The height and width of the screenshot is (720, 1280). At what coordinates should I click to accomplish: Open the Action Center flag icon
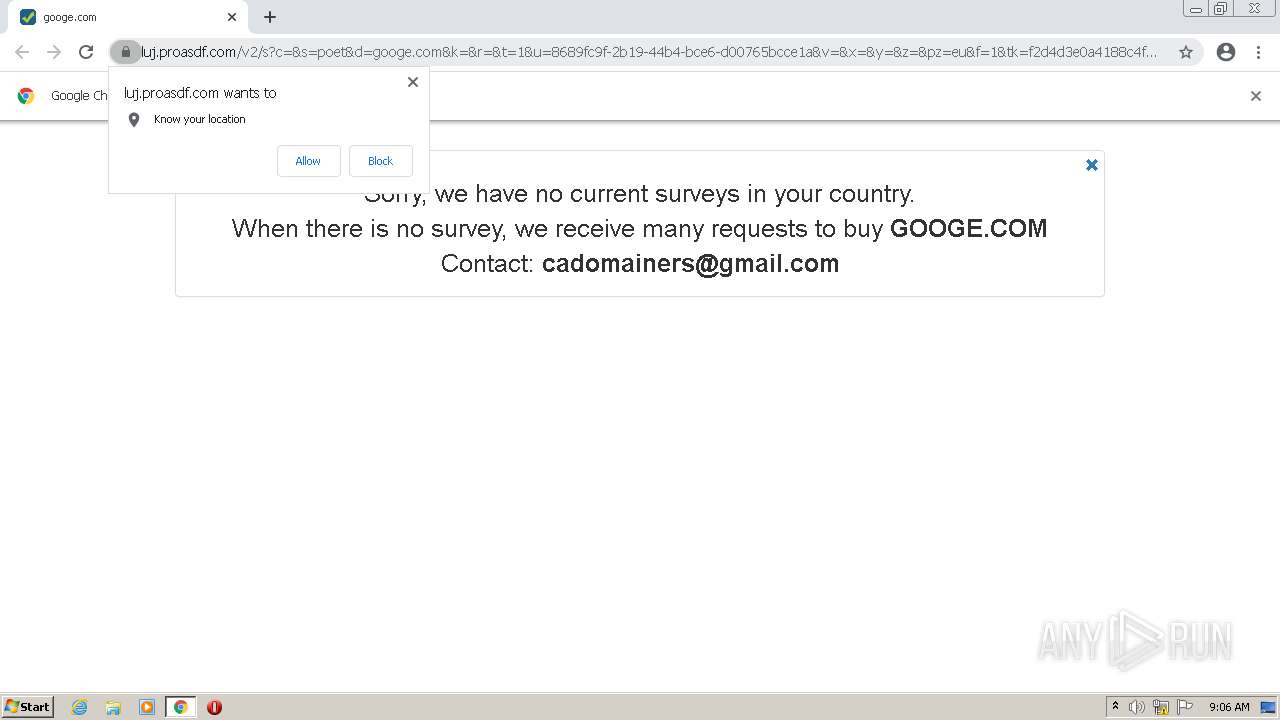coord(1185,707)
